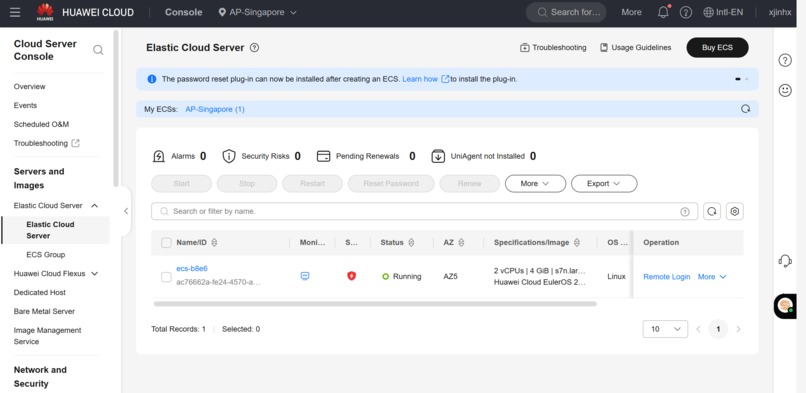This screenshot has height=393, width=806.
Task: Open the customer service headset icon
Action: [x=785, y=261]
